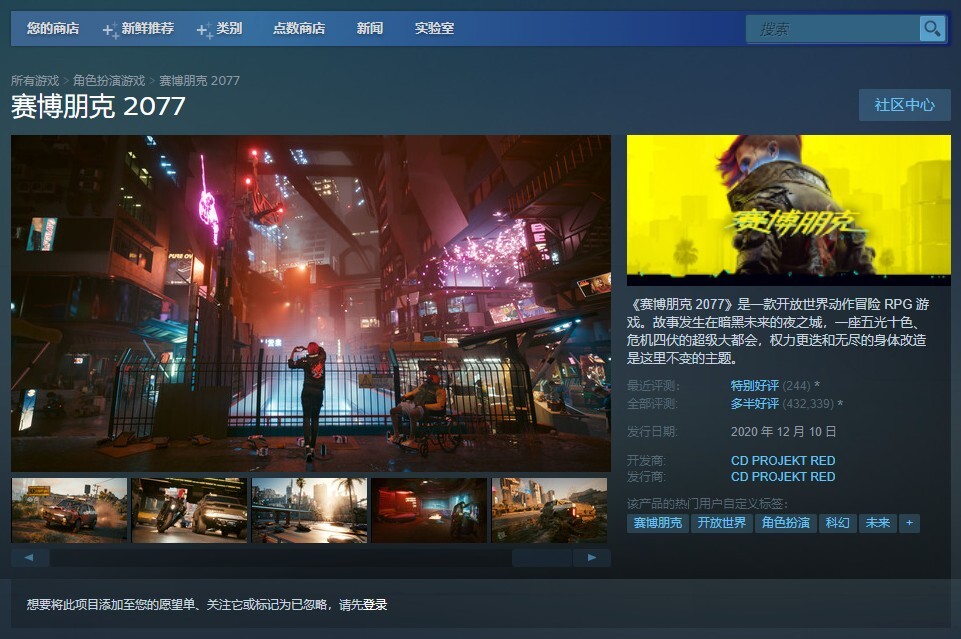Open the 类别 menu
Screen dimensions: 961x639
[x=229, y=28]
